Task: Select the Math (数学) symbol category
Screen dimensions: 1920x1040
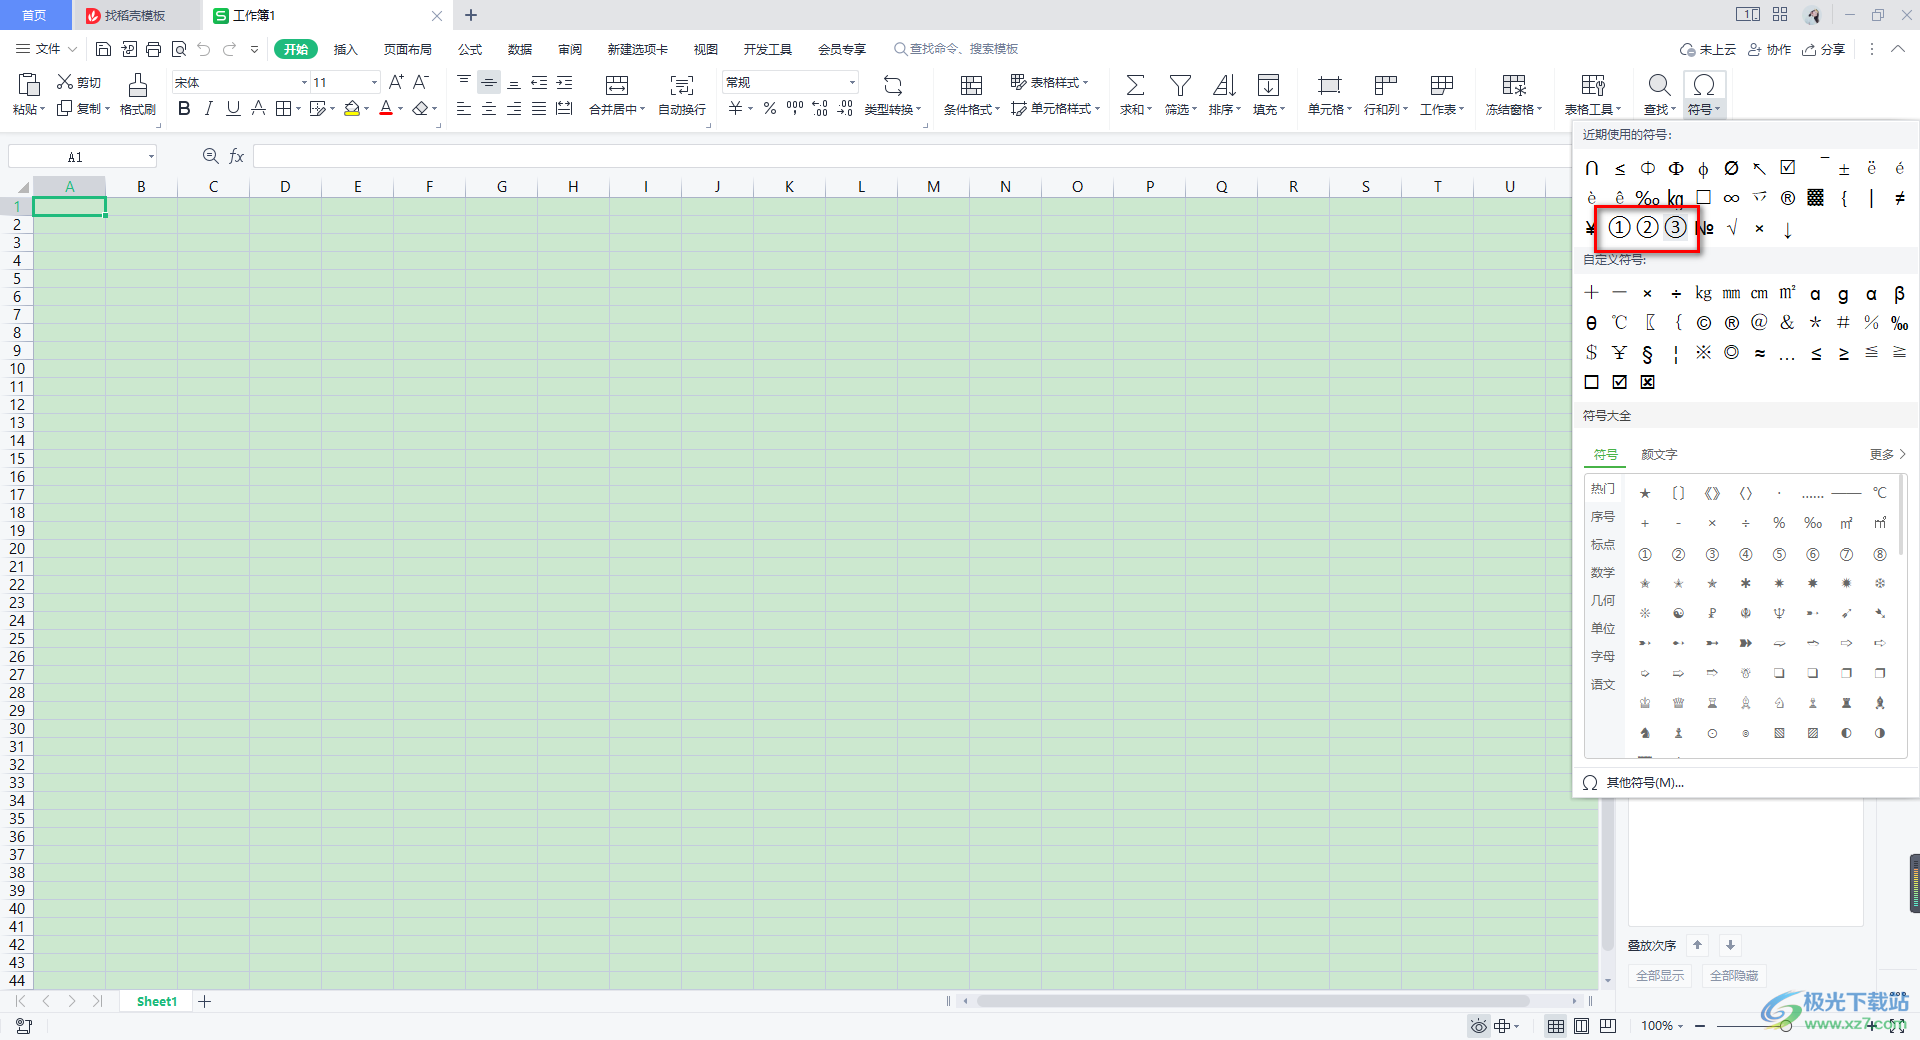Action: point(1603,572)
